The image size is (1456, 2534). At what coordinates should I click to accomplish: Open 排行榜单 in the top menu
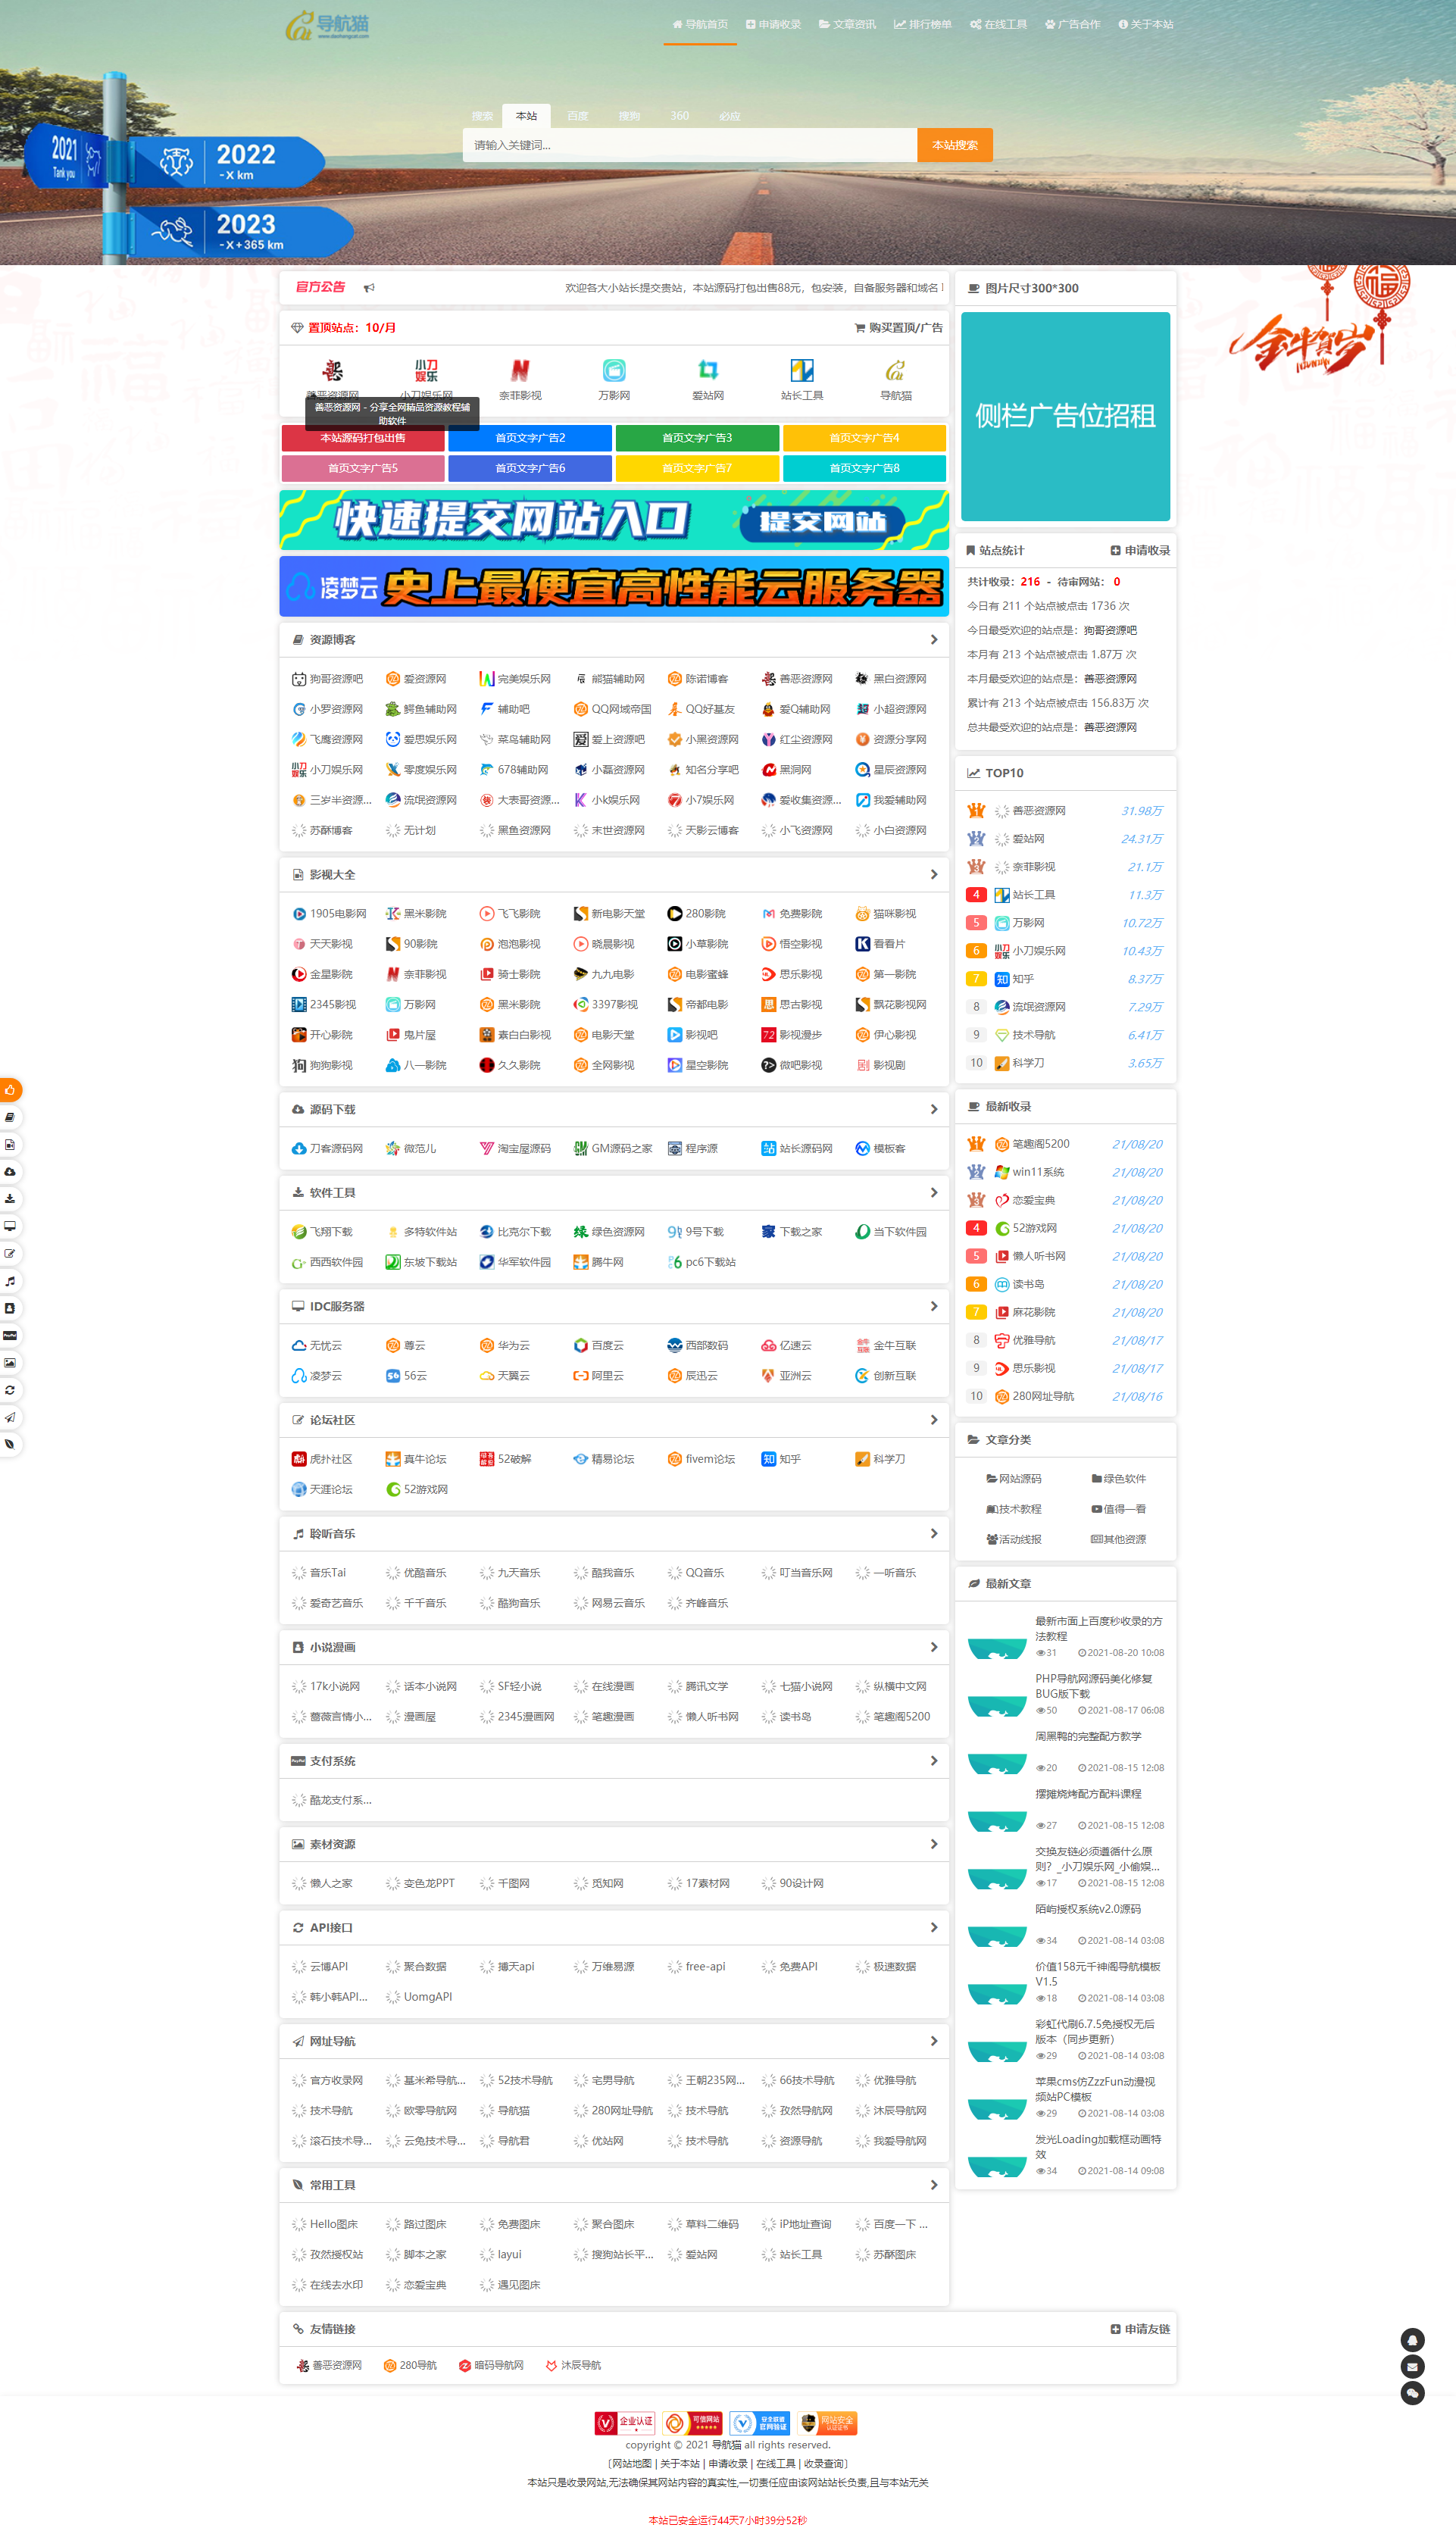[922, 25]
